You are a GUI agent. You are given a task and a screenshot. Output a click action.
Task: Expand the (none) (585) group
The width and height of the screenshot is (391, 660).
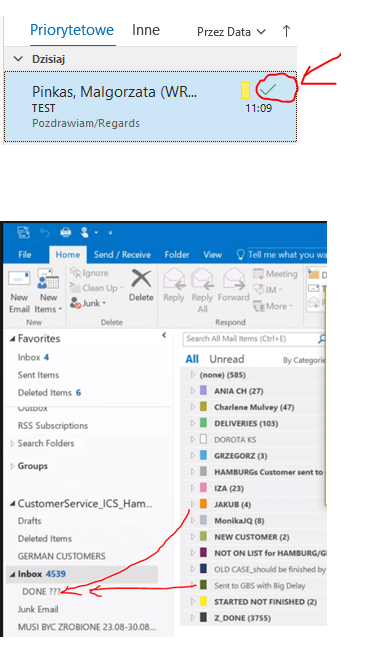point(192,375)
